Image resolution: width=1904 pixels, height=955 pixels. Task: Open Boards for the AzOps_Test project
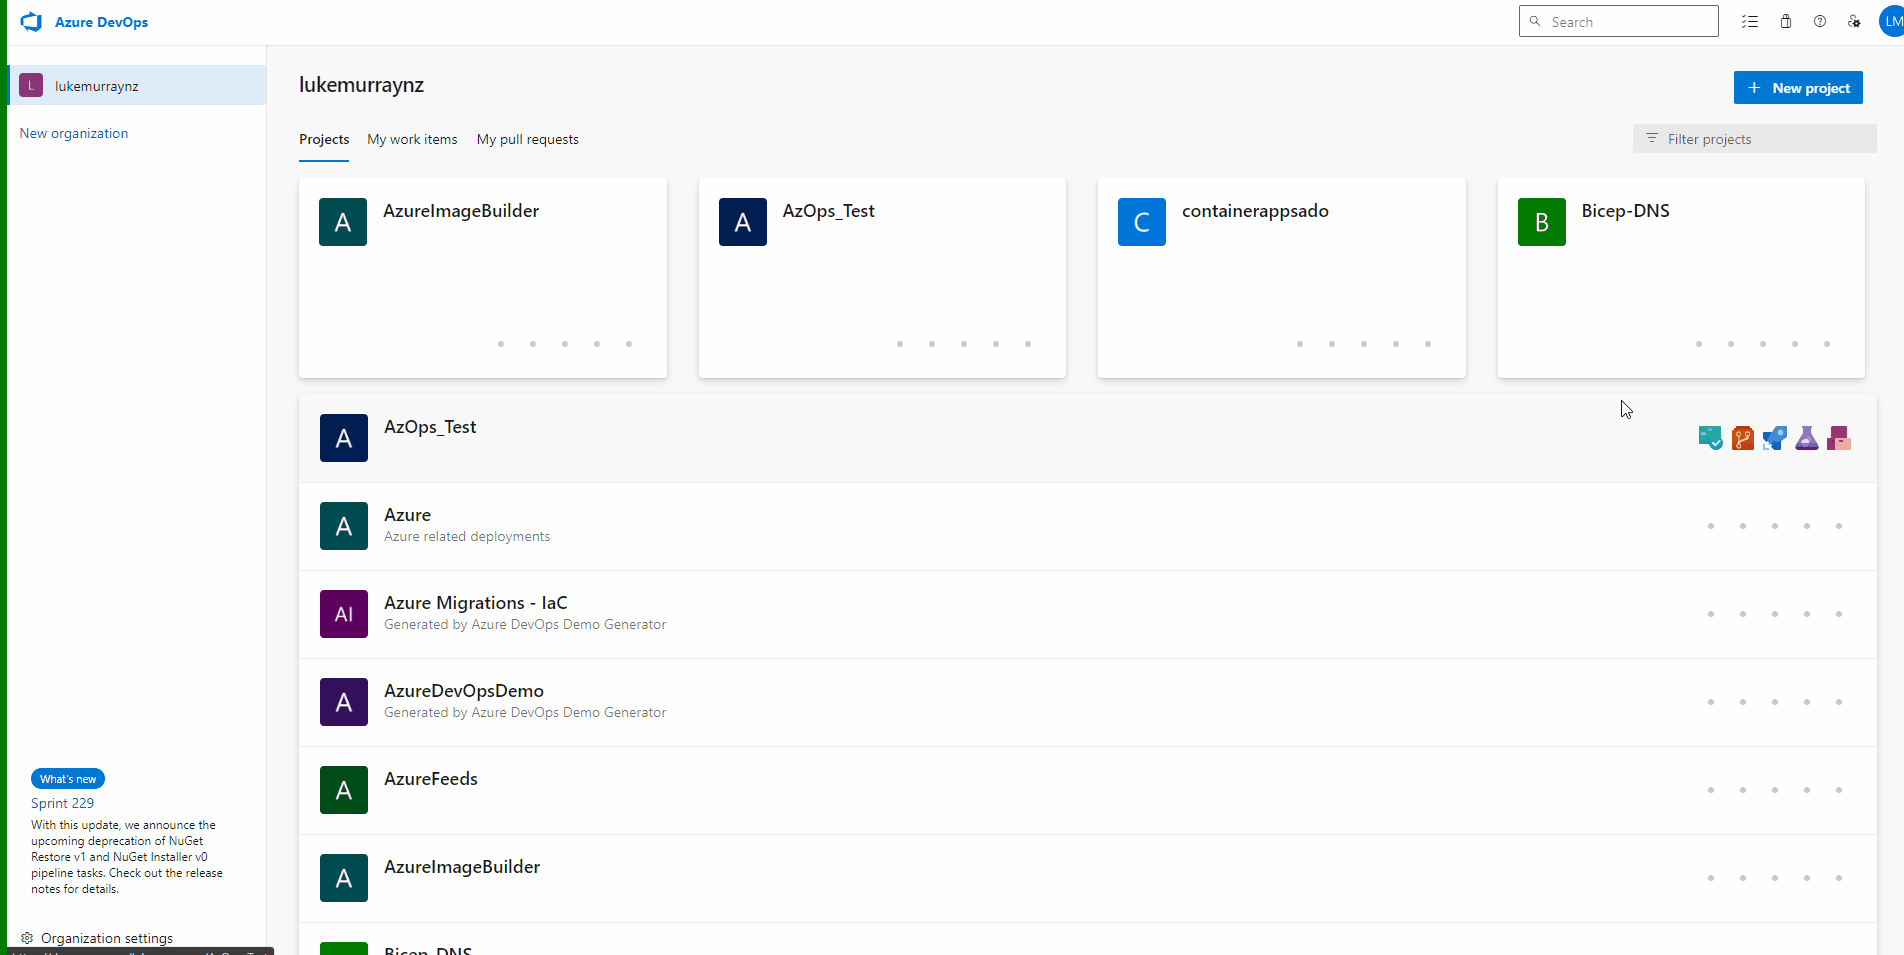tap(1710, 438)
